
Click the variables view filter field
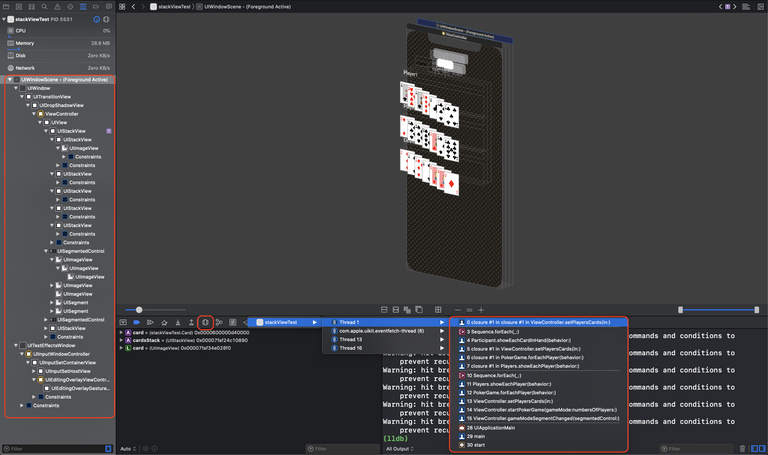coord(343,449)
